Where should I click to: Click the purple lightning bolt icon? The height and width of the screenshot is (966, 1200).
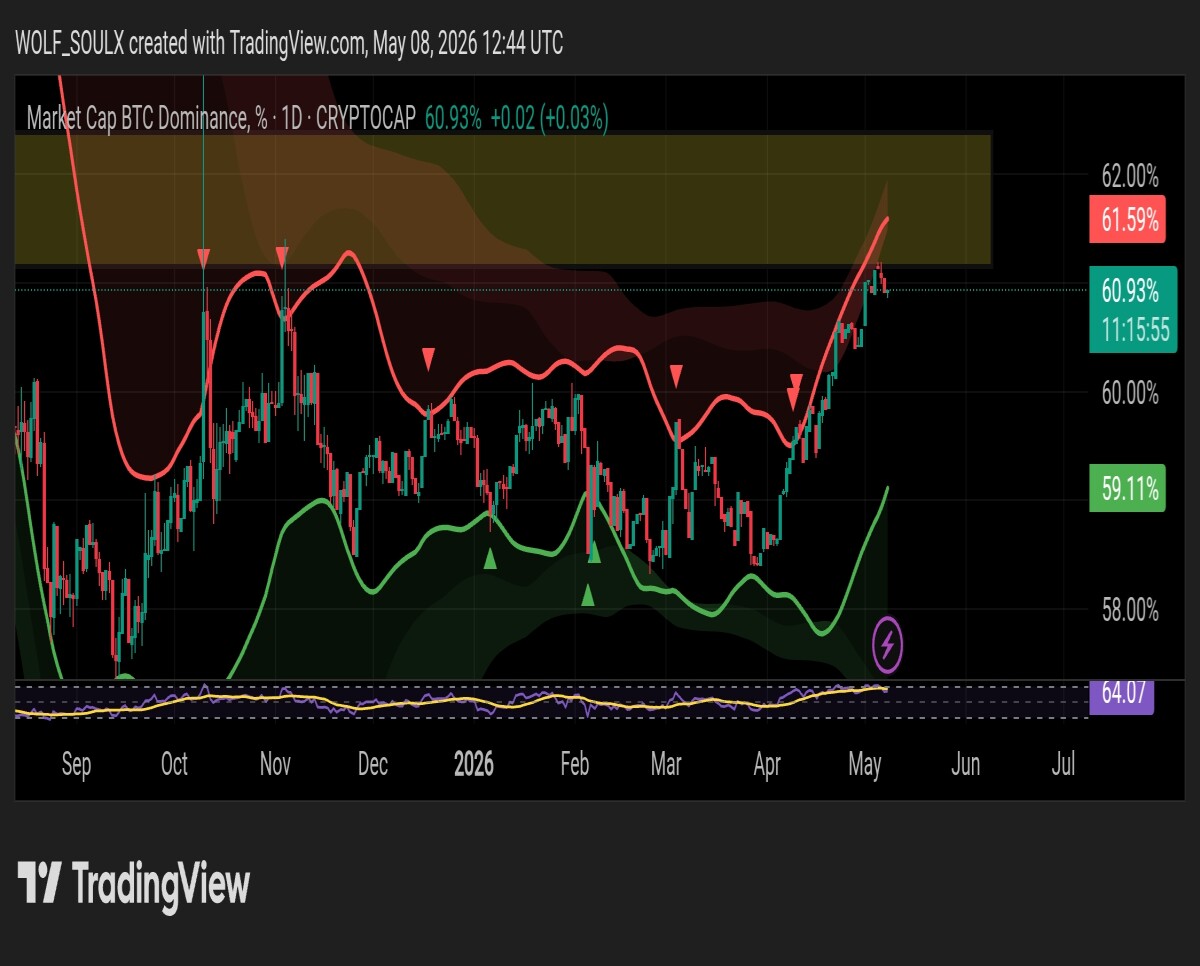(x=889, y=645)
